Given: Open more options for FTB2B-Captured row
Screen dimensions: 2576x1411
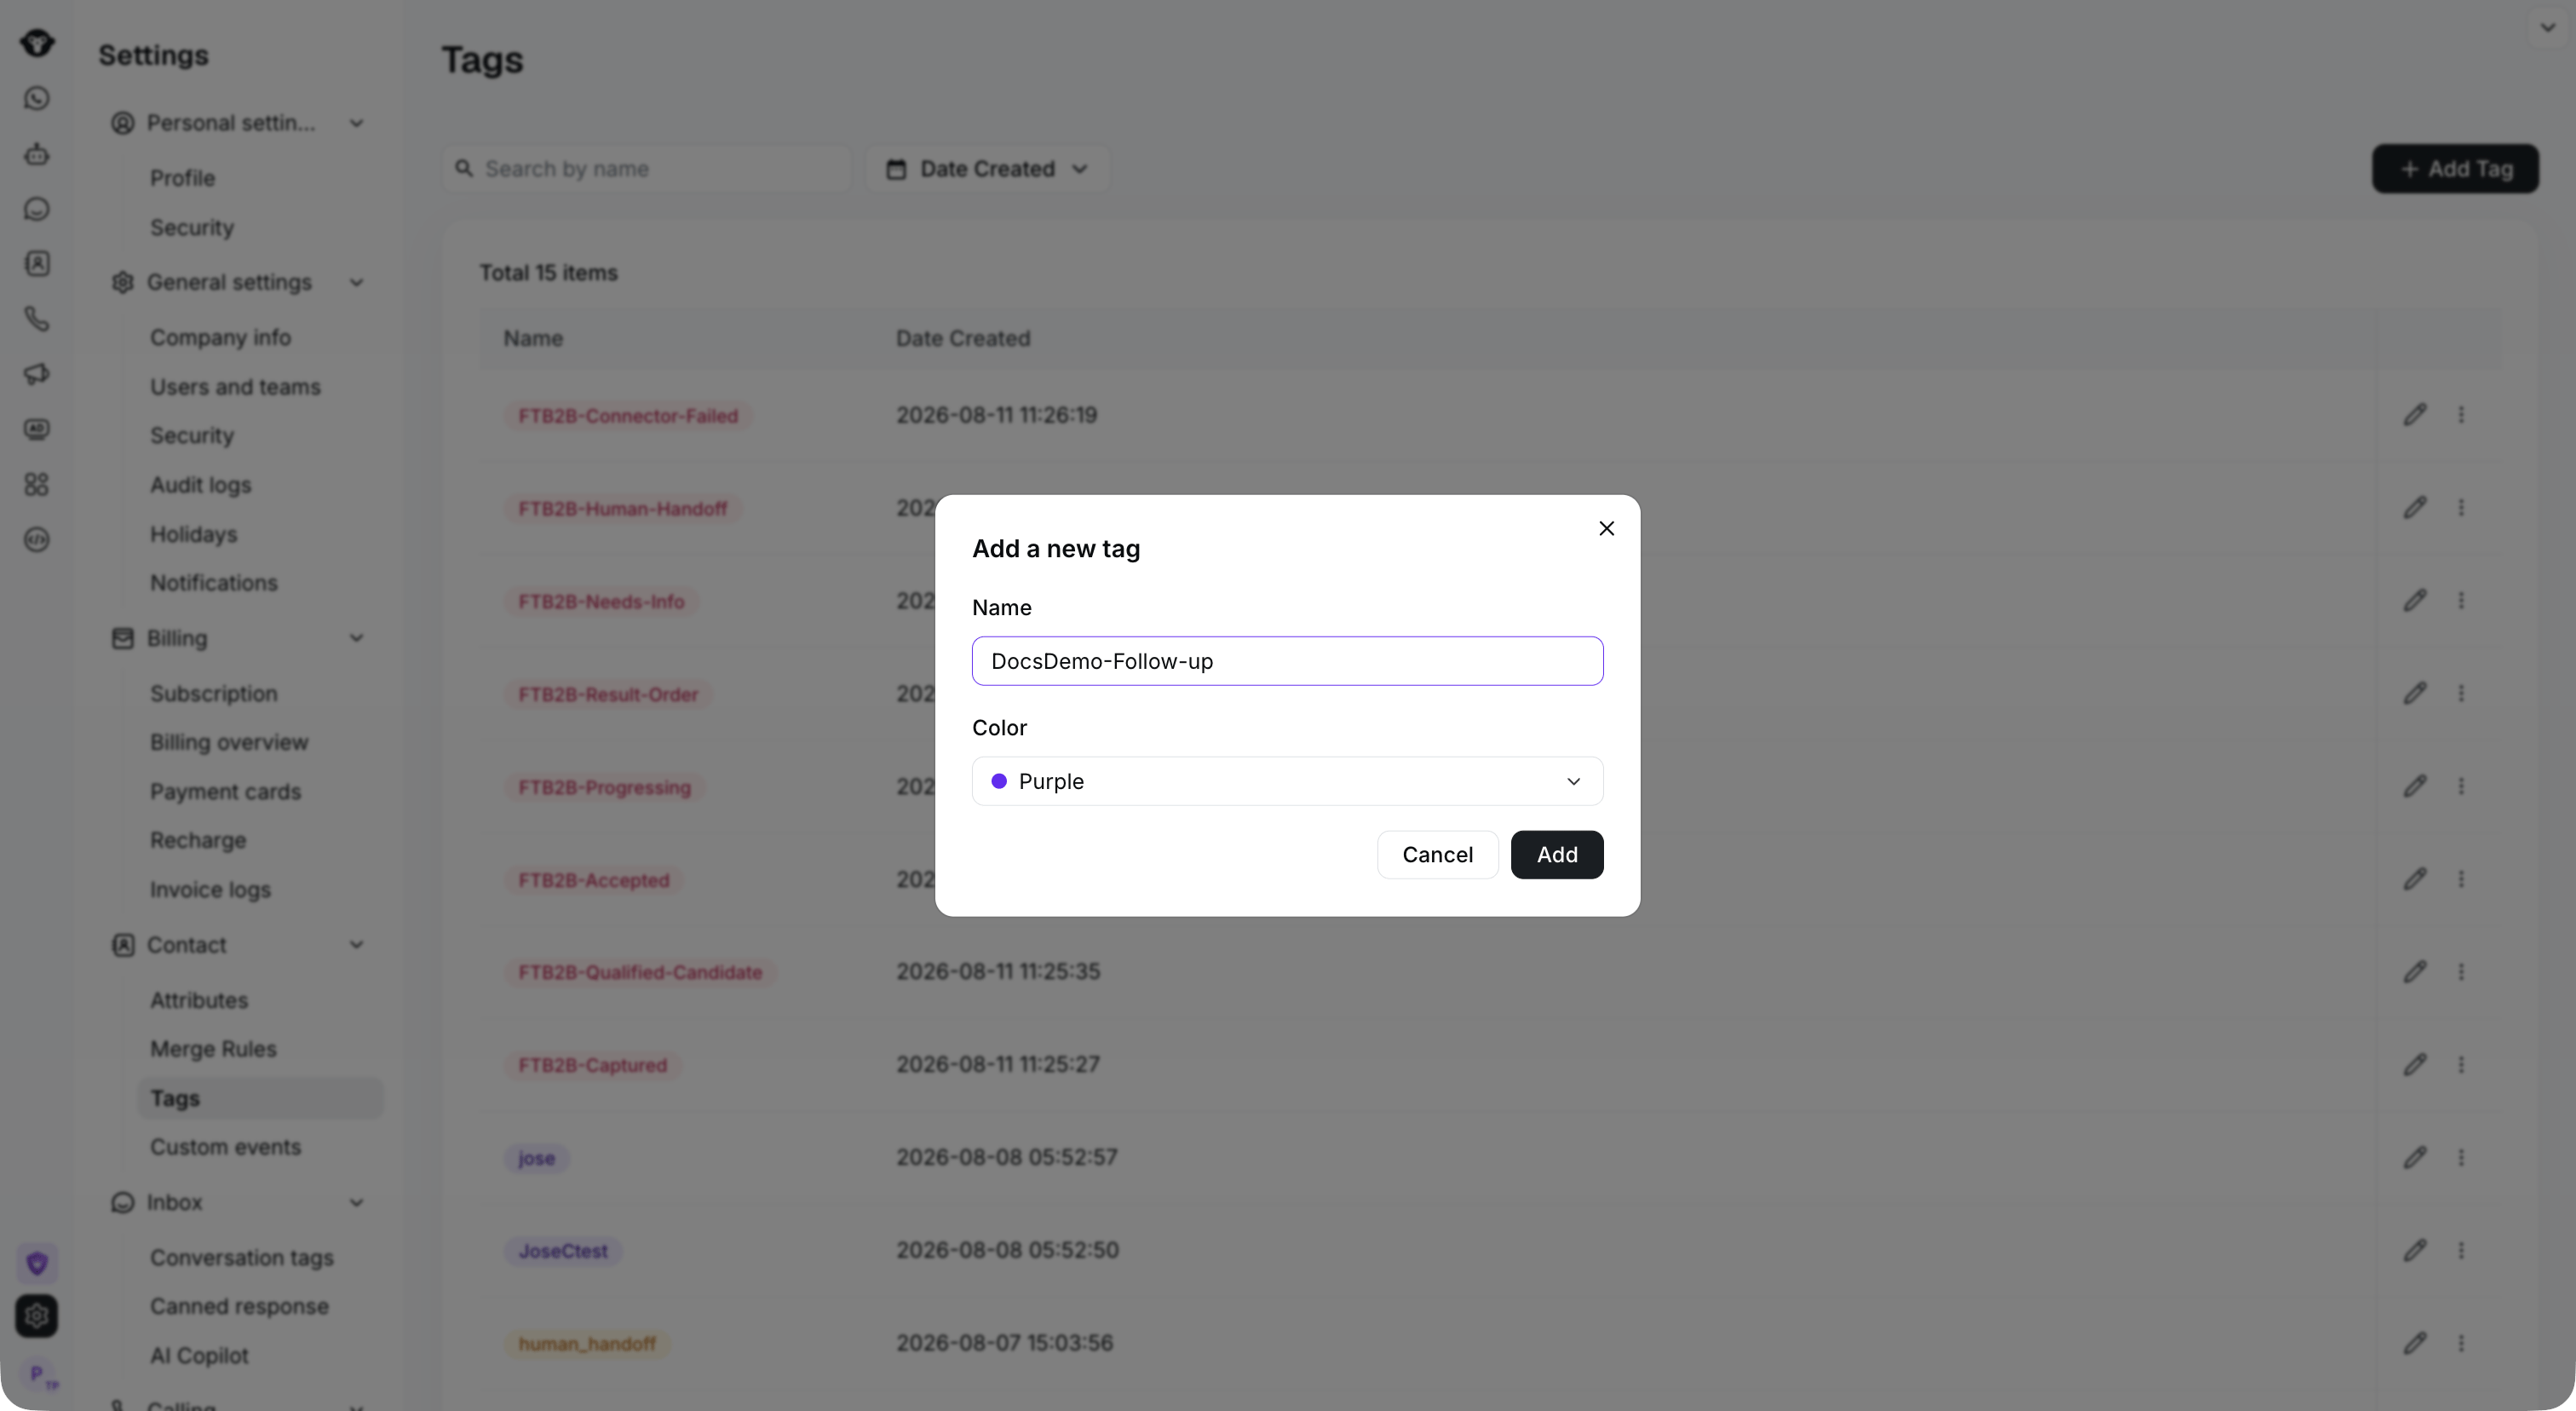Looking at the screenshot, I should tap(2461, 1065).
